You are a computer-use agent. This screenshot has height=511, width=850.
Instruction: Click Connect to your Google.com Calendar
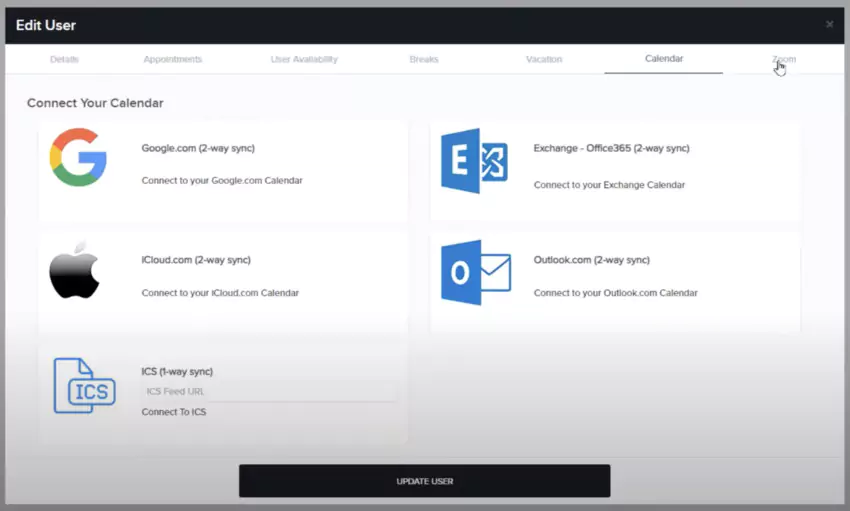[222, 180]
